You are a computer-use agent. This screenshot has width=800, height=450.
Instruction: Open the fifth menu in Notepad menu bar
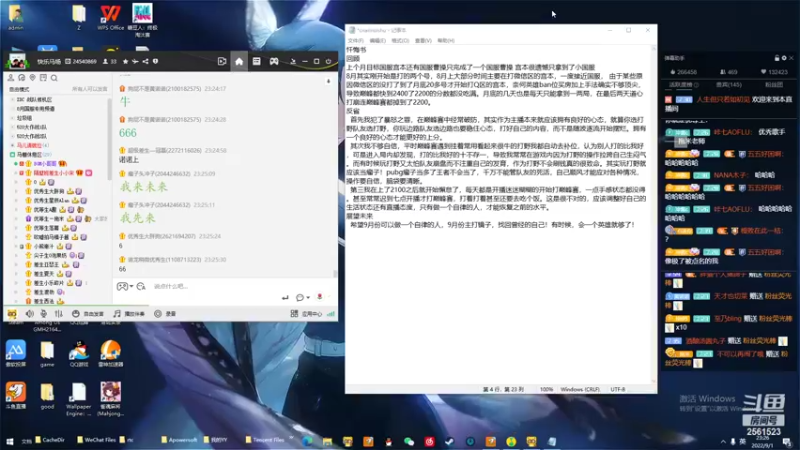[445, 40]
